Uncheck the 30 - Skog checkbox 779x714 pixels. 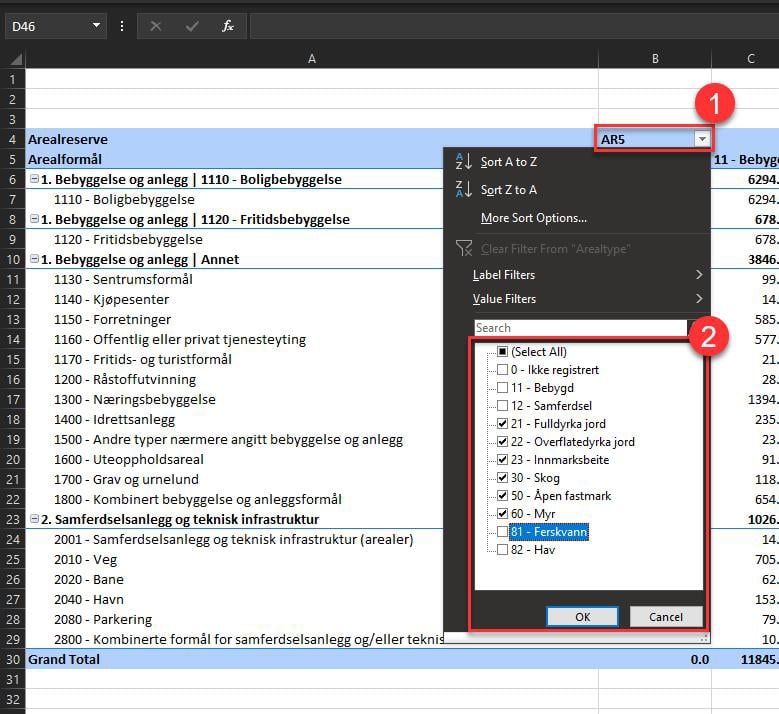(503, 478)
